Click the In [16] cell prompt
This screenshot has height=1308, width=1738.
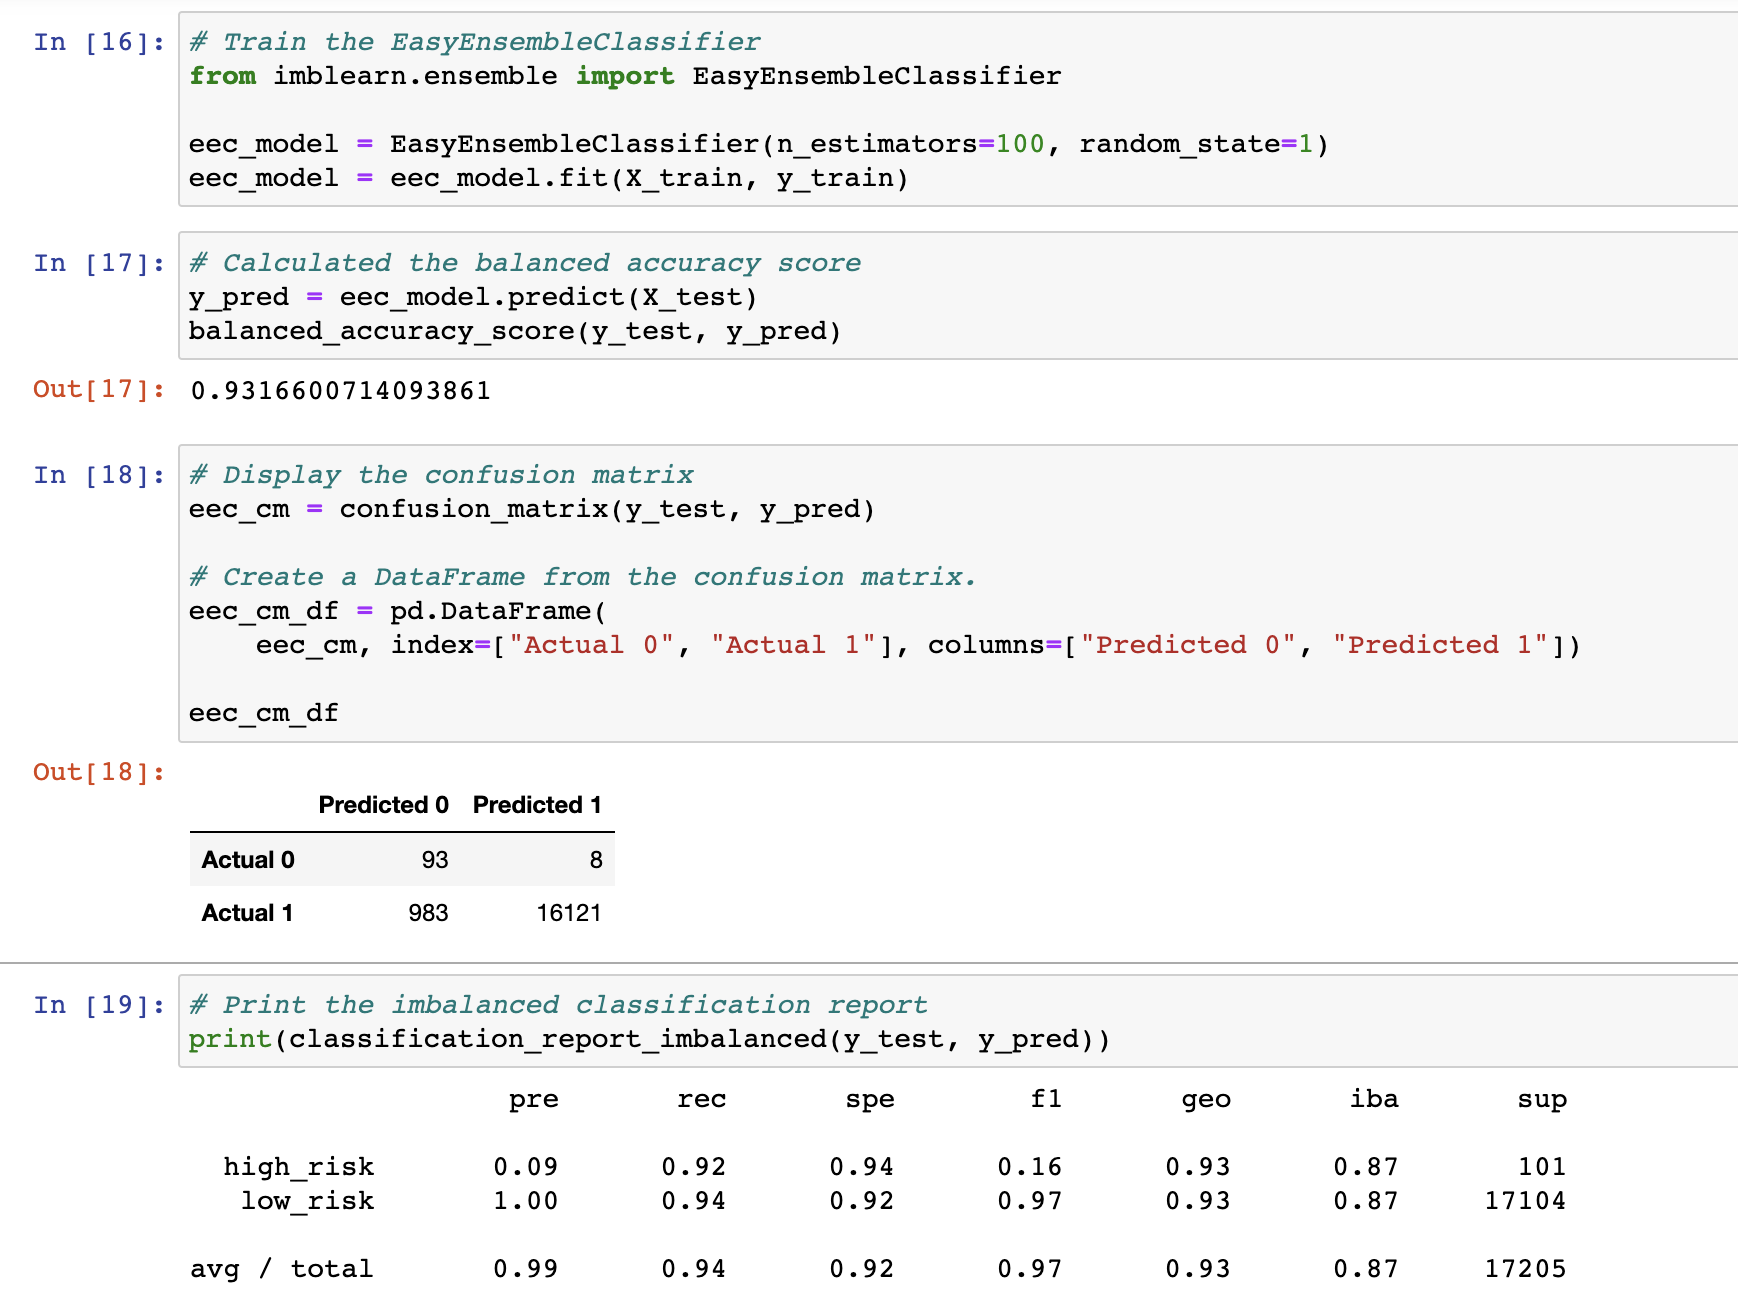click(x=99, y=42)
